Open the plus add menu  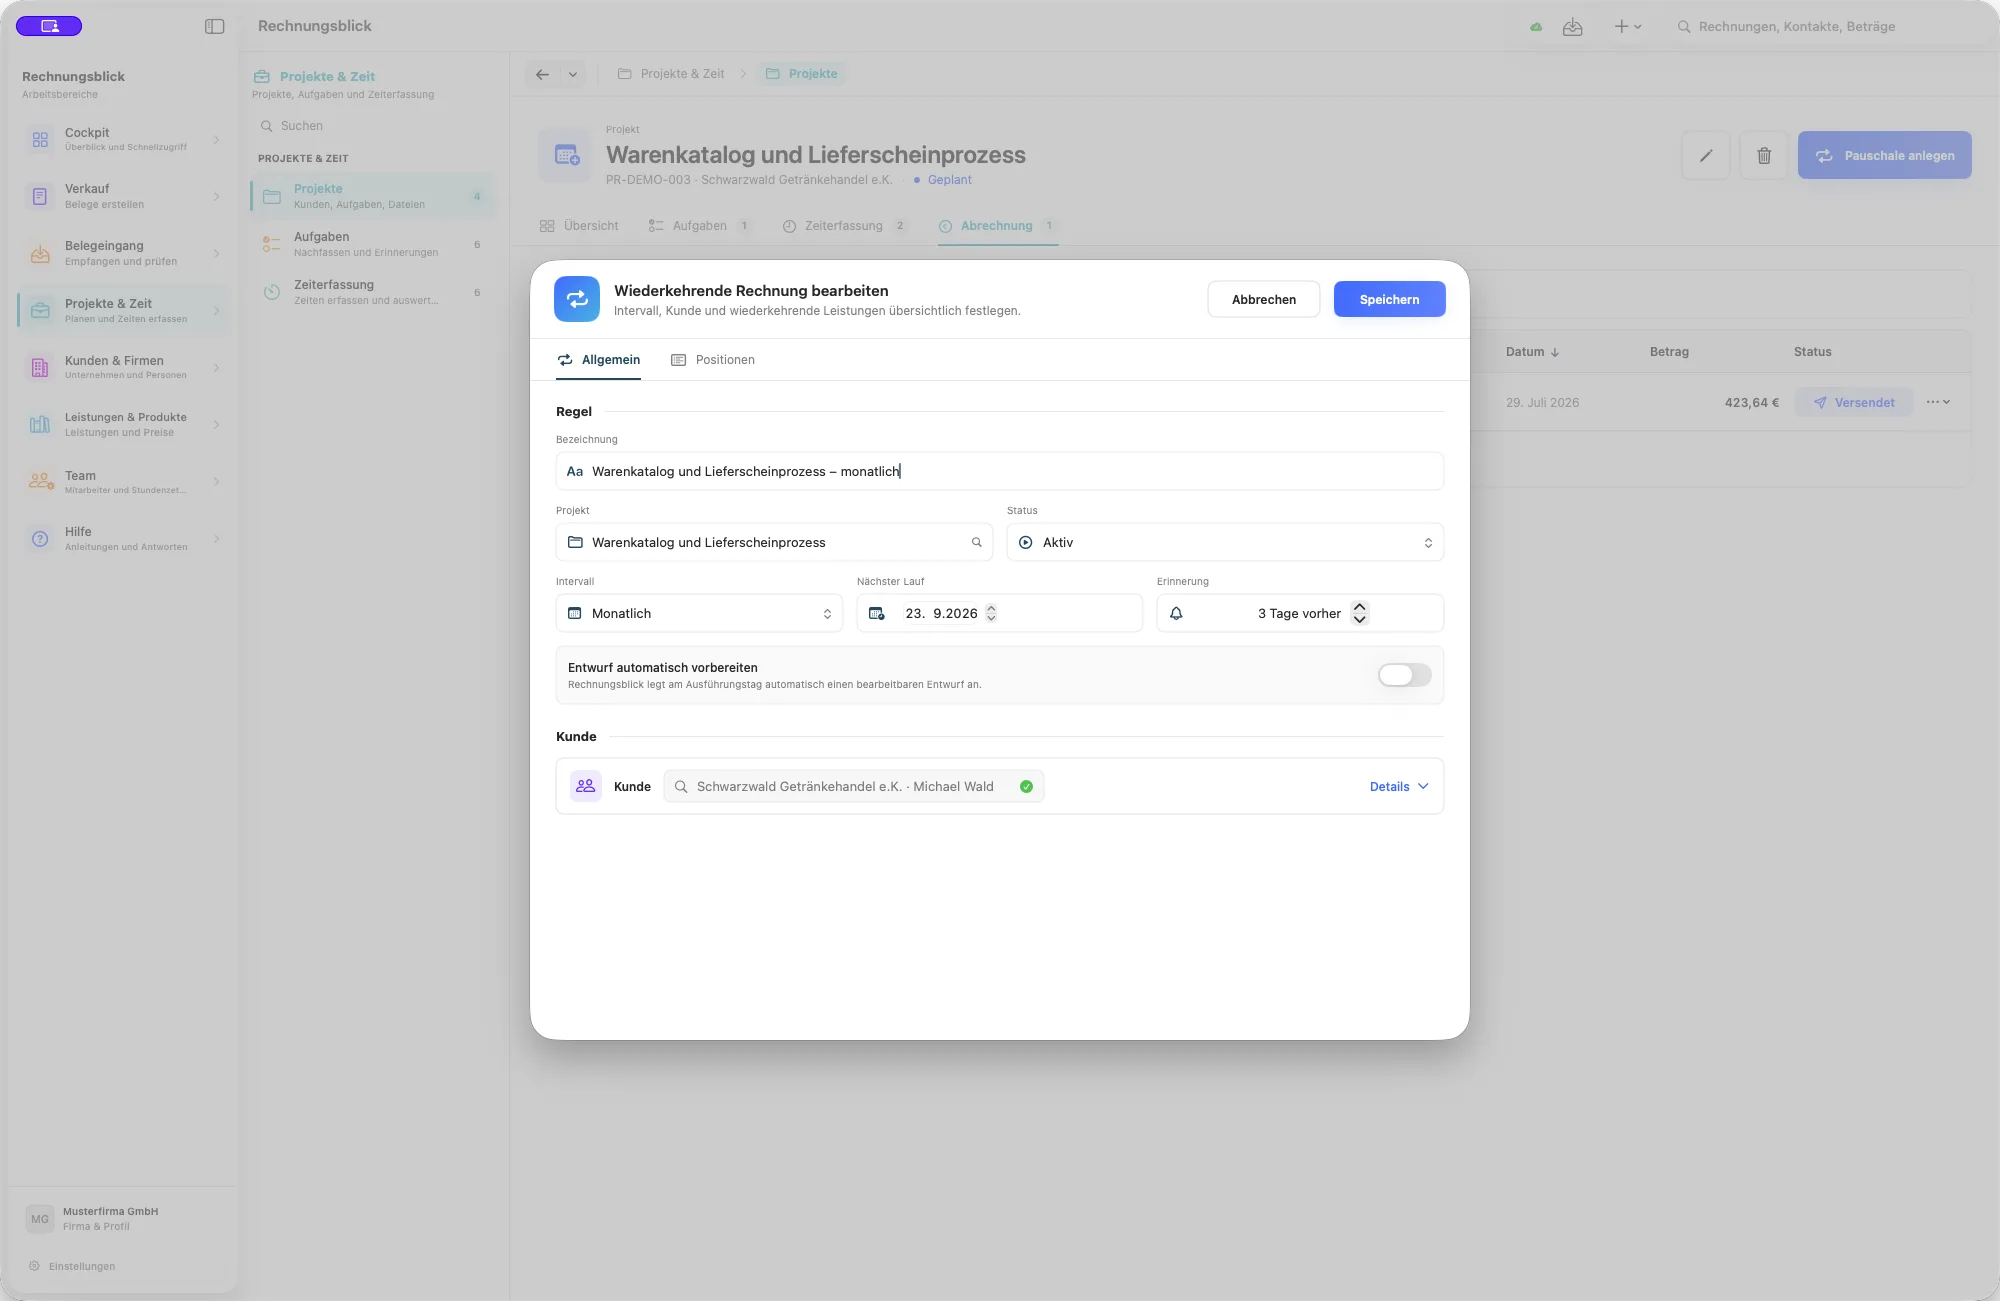(x=1628, y=27)
